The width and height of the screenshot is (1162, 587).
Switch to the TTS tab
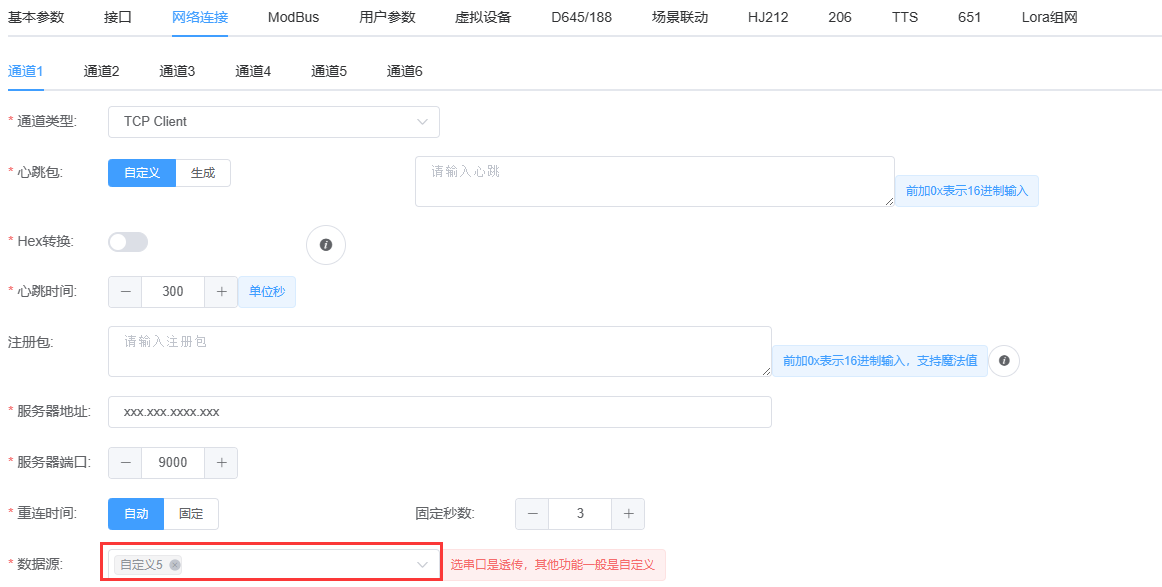(905, 17)
